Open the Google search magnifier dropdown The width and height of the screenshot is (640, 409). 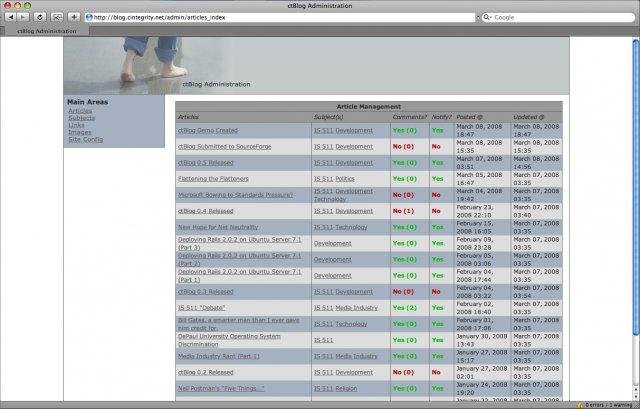click(x=487, y=17)
